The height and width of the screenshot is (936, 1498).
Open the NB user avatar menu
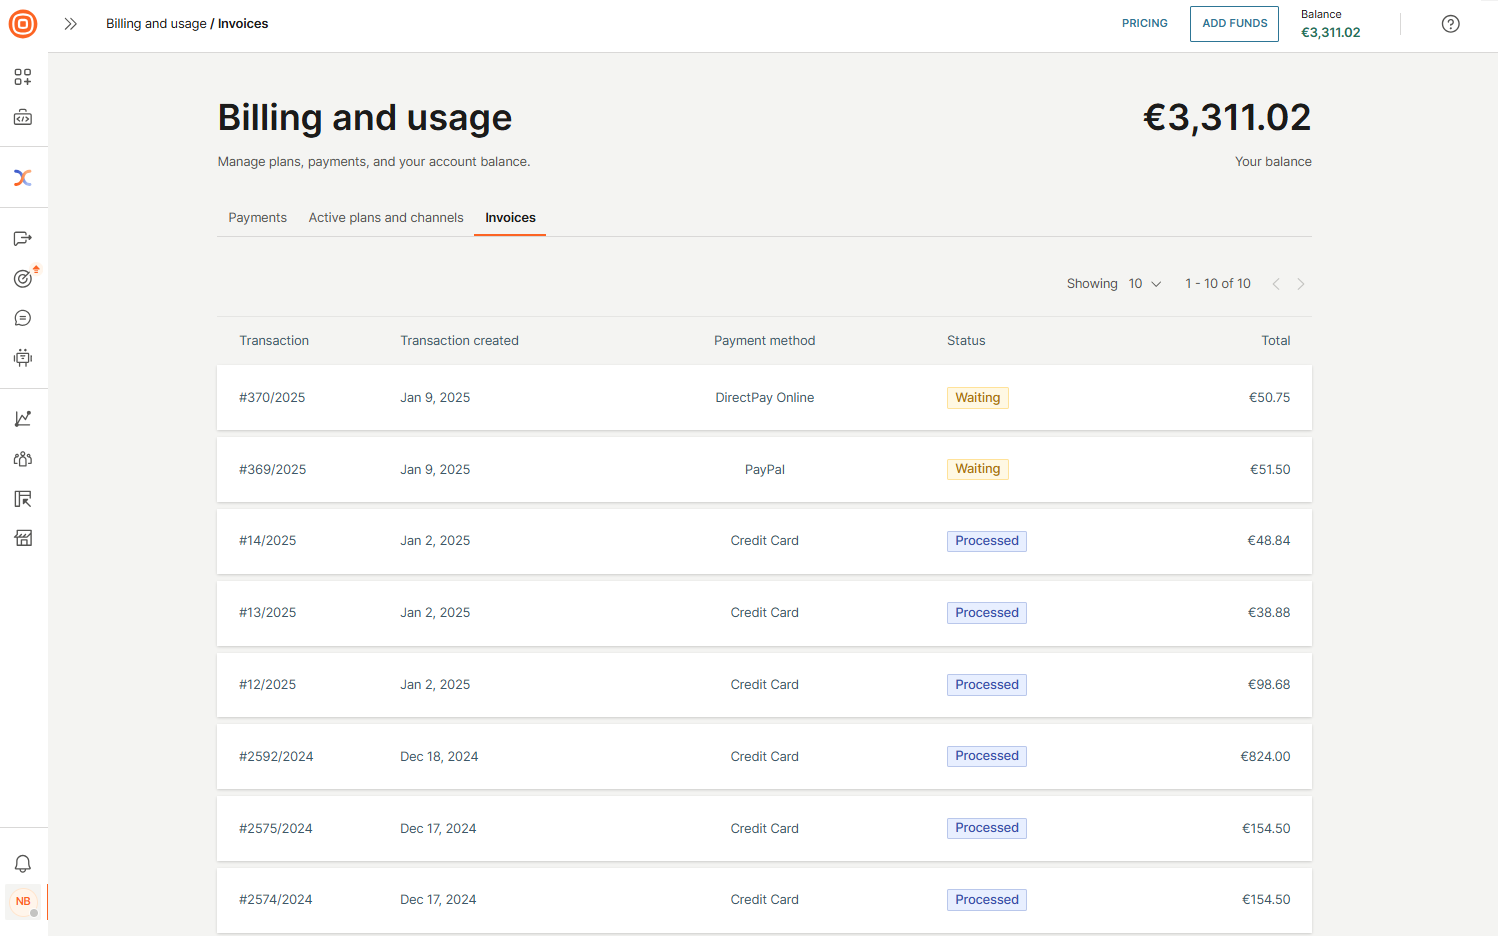pyautogui.click(x=23, y=901)
